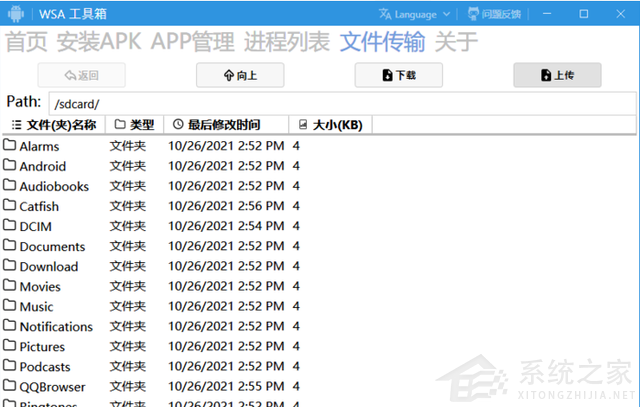Screen dimensions: 640x407
Task: Click the 上传 upload button
Action: click(557, 75)
